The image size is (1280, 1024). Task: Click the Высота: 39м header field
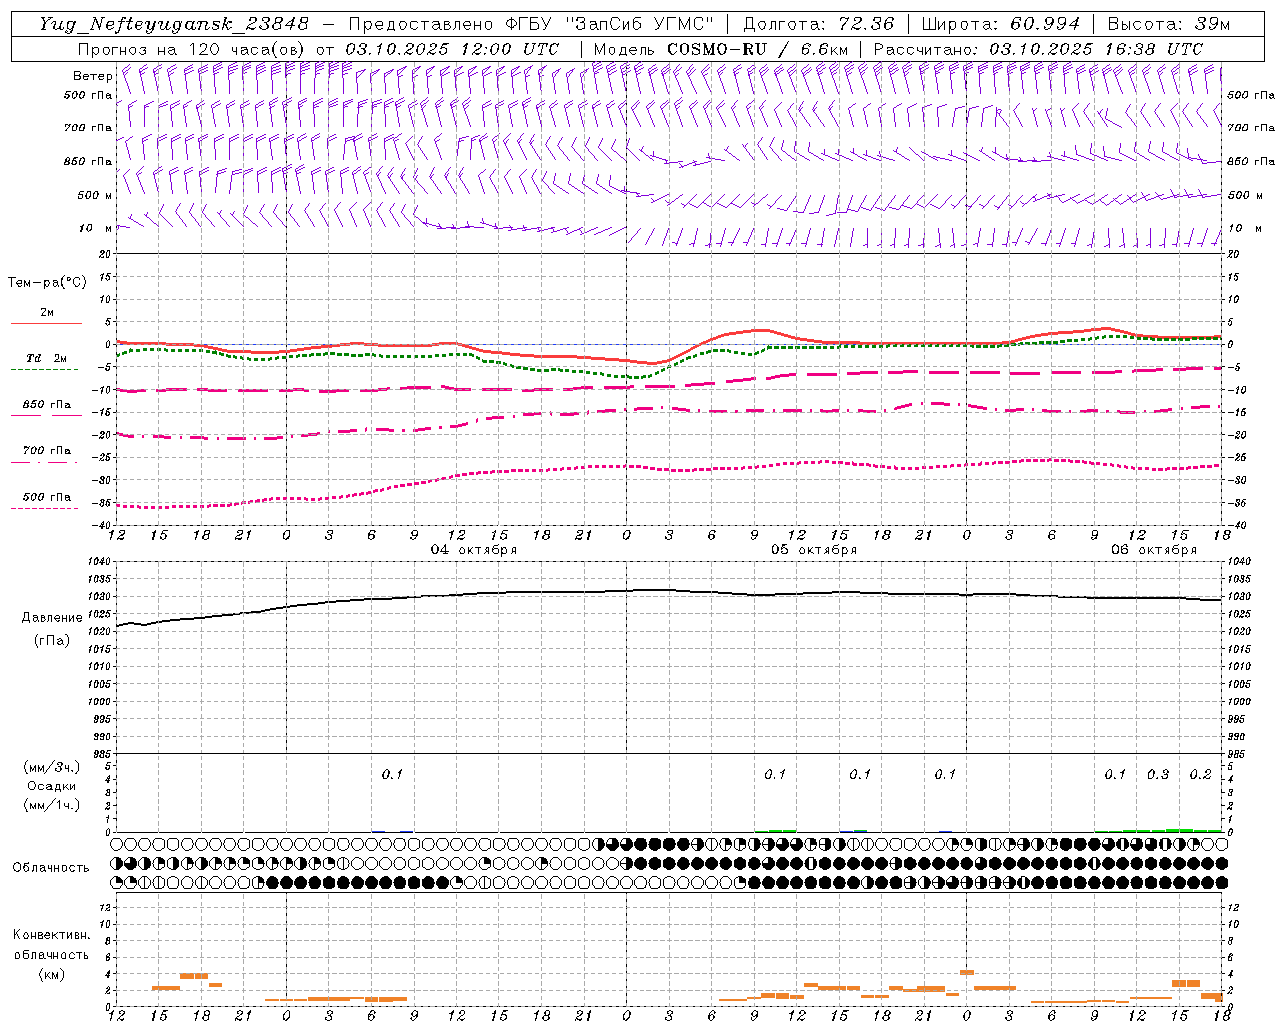(x=1169, y=24)
